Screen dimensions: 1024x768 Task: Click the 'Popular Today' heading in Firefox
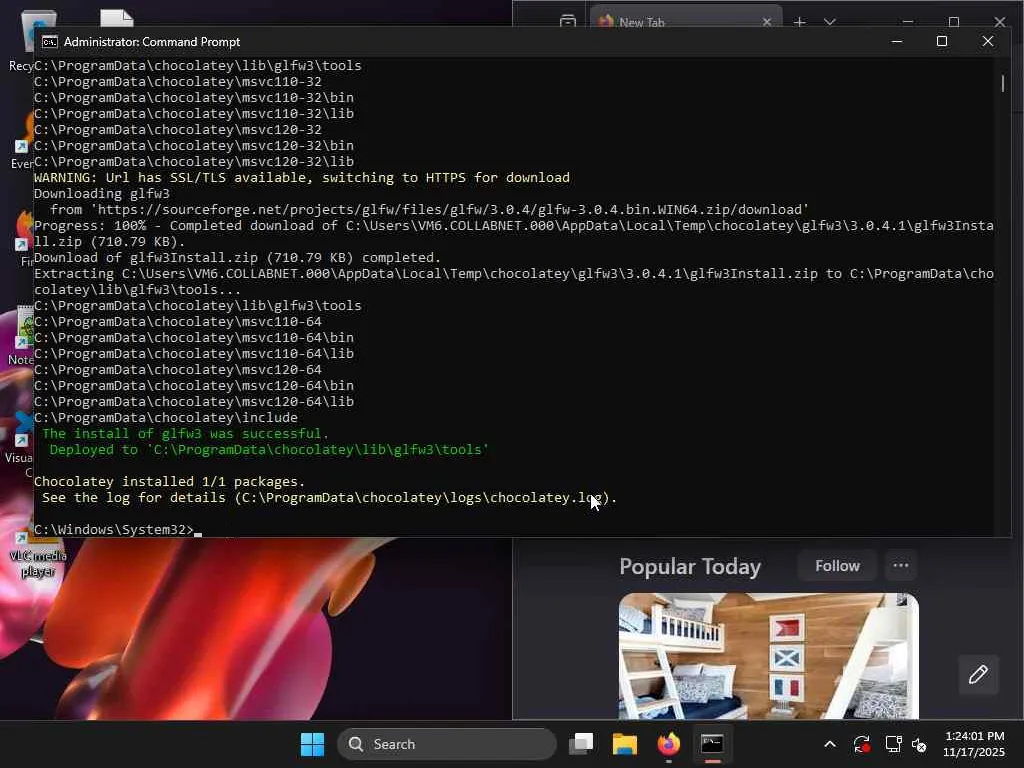690,566
